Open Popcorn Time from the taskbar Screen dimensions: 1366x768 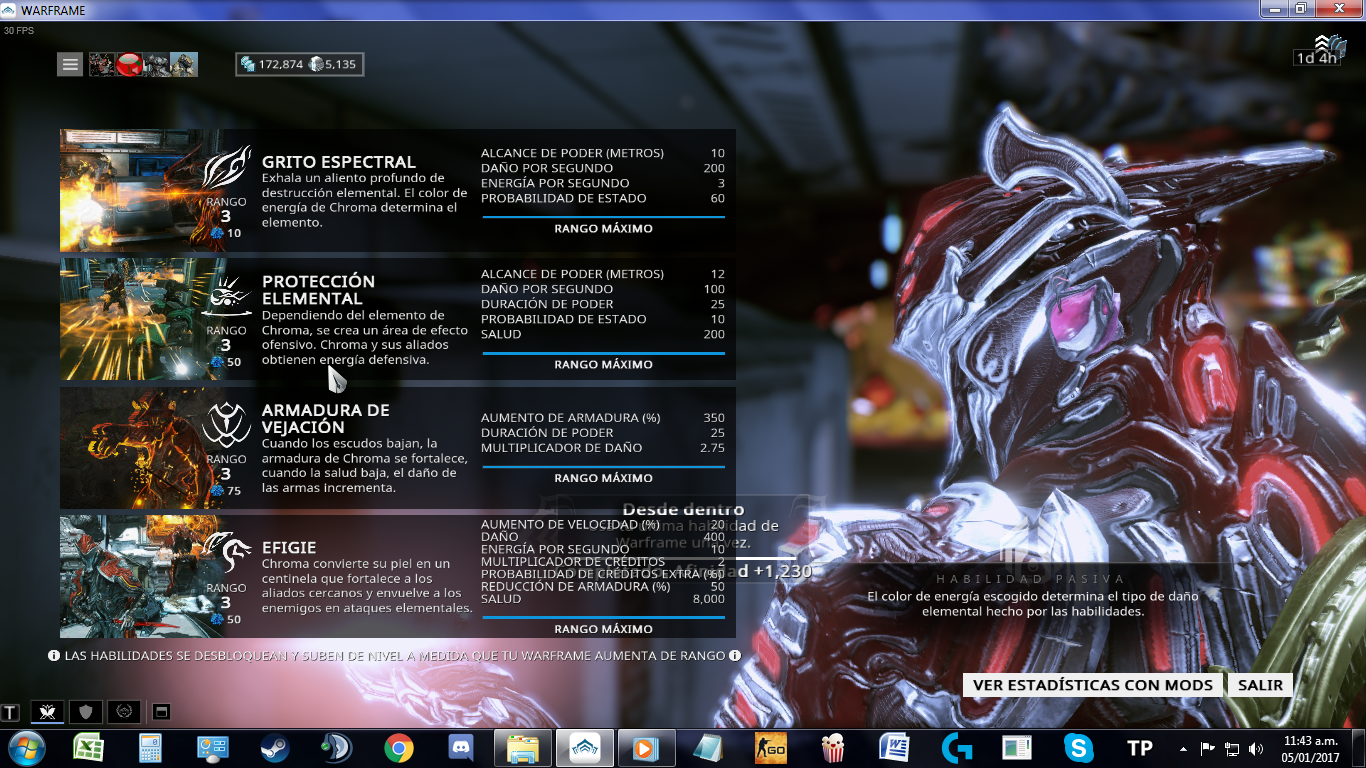[x=832, y=748]
